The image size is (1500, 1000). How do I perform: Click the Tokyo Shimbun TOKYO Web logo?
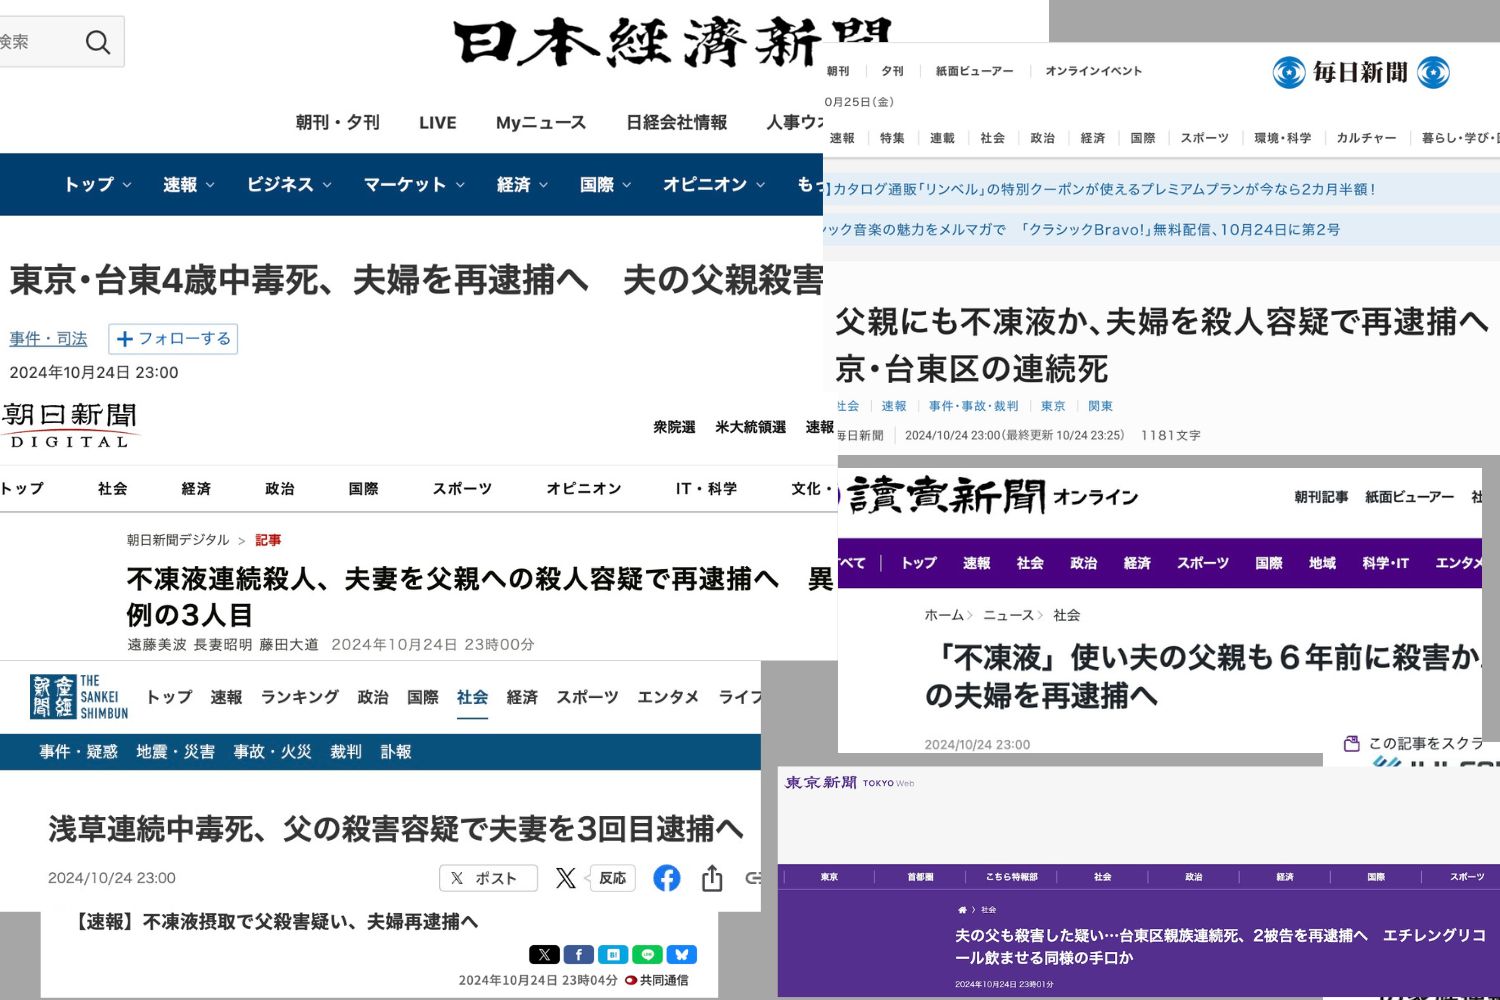pyautogui.click(x=849, y=782)
